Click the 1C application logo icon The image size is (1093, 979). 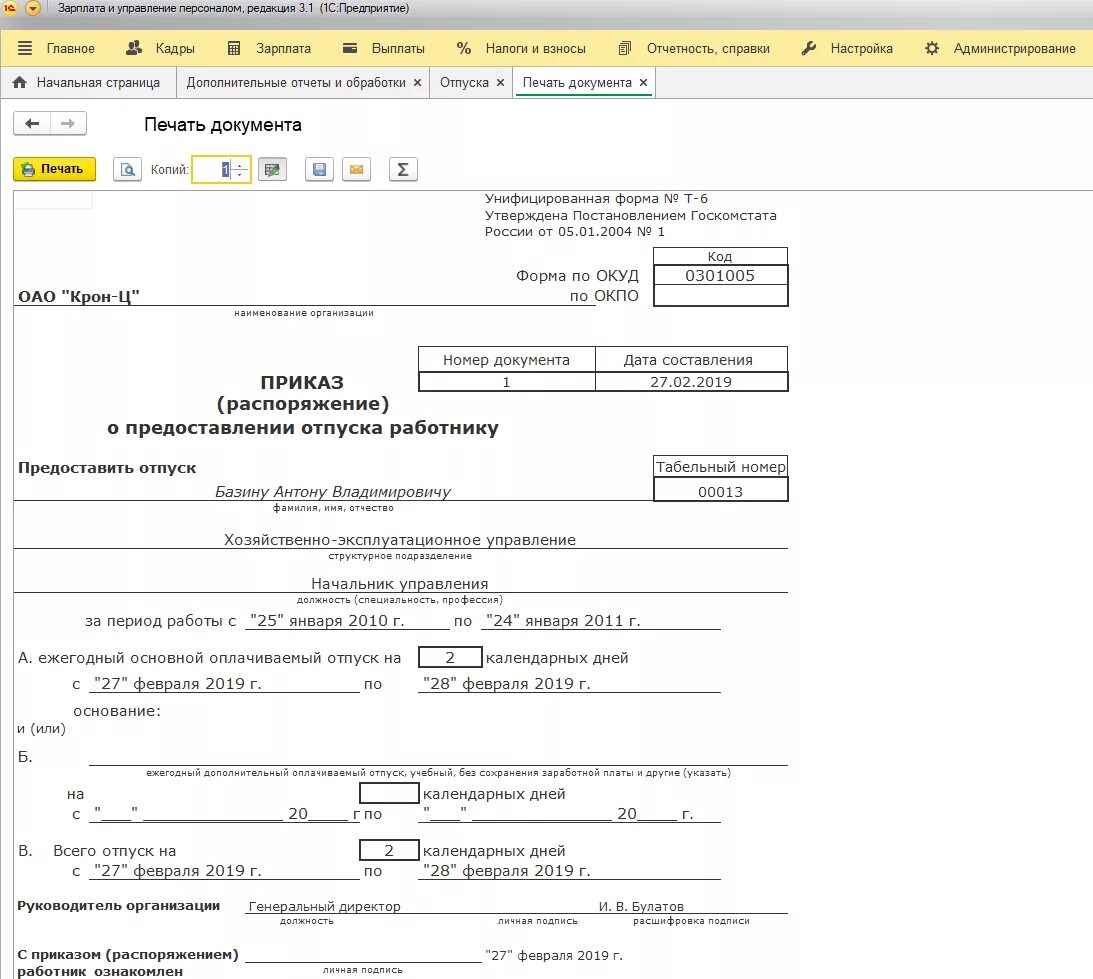pos(10,8)
